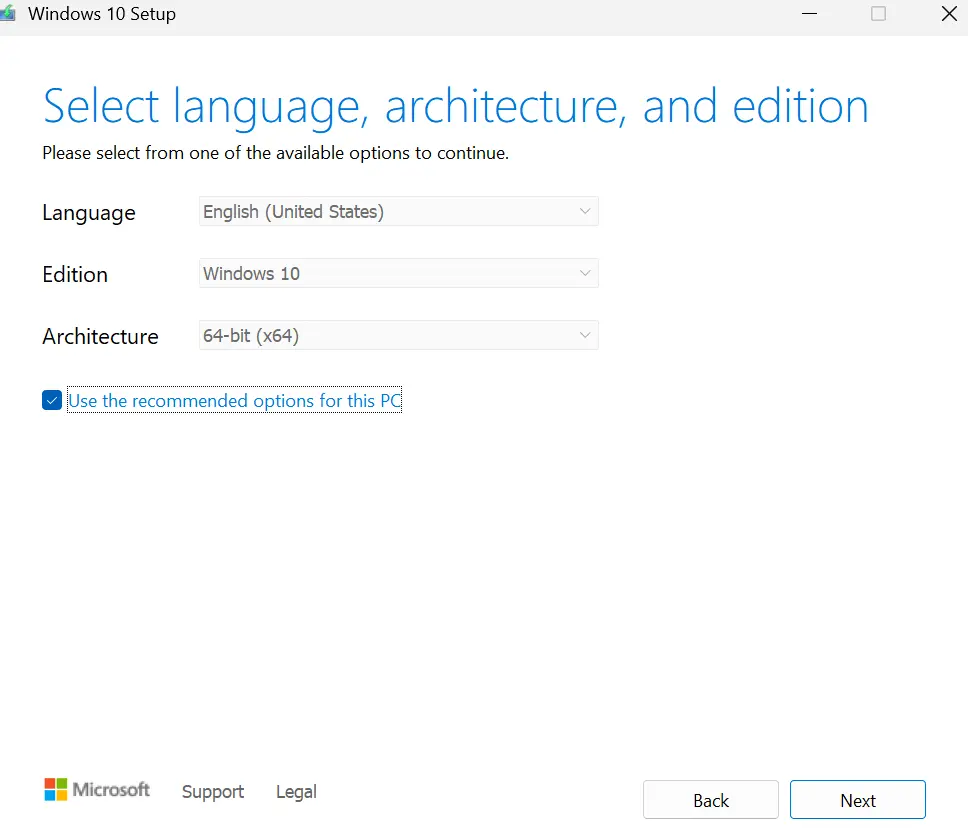Image resolution: width=968 pixels, height=838 pixels.
Task: Open the English (United States) language dropdown
Action: [x=398, y=212]
